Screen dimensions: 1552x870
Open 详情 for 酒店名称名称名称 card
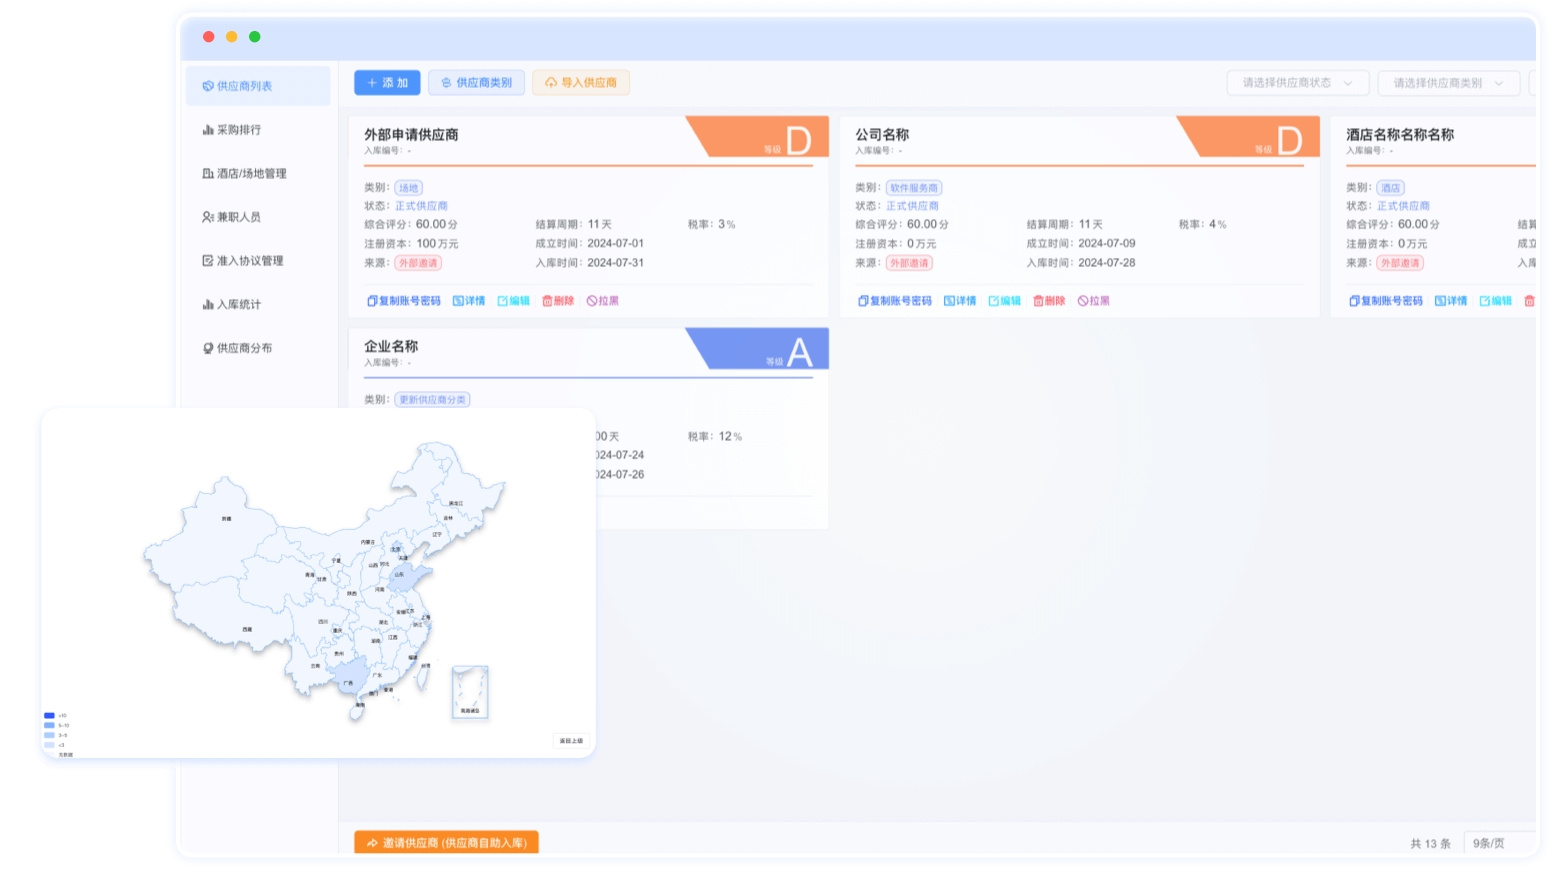point(1451,301)
